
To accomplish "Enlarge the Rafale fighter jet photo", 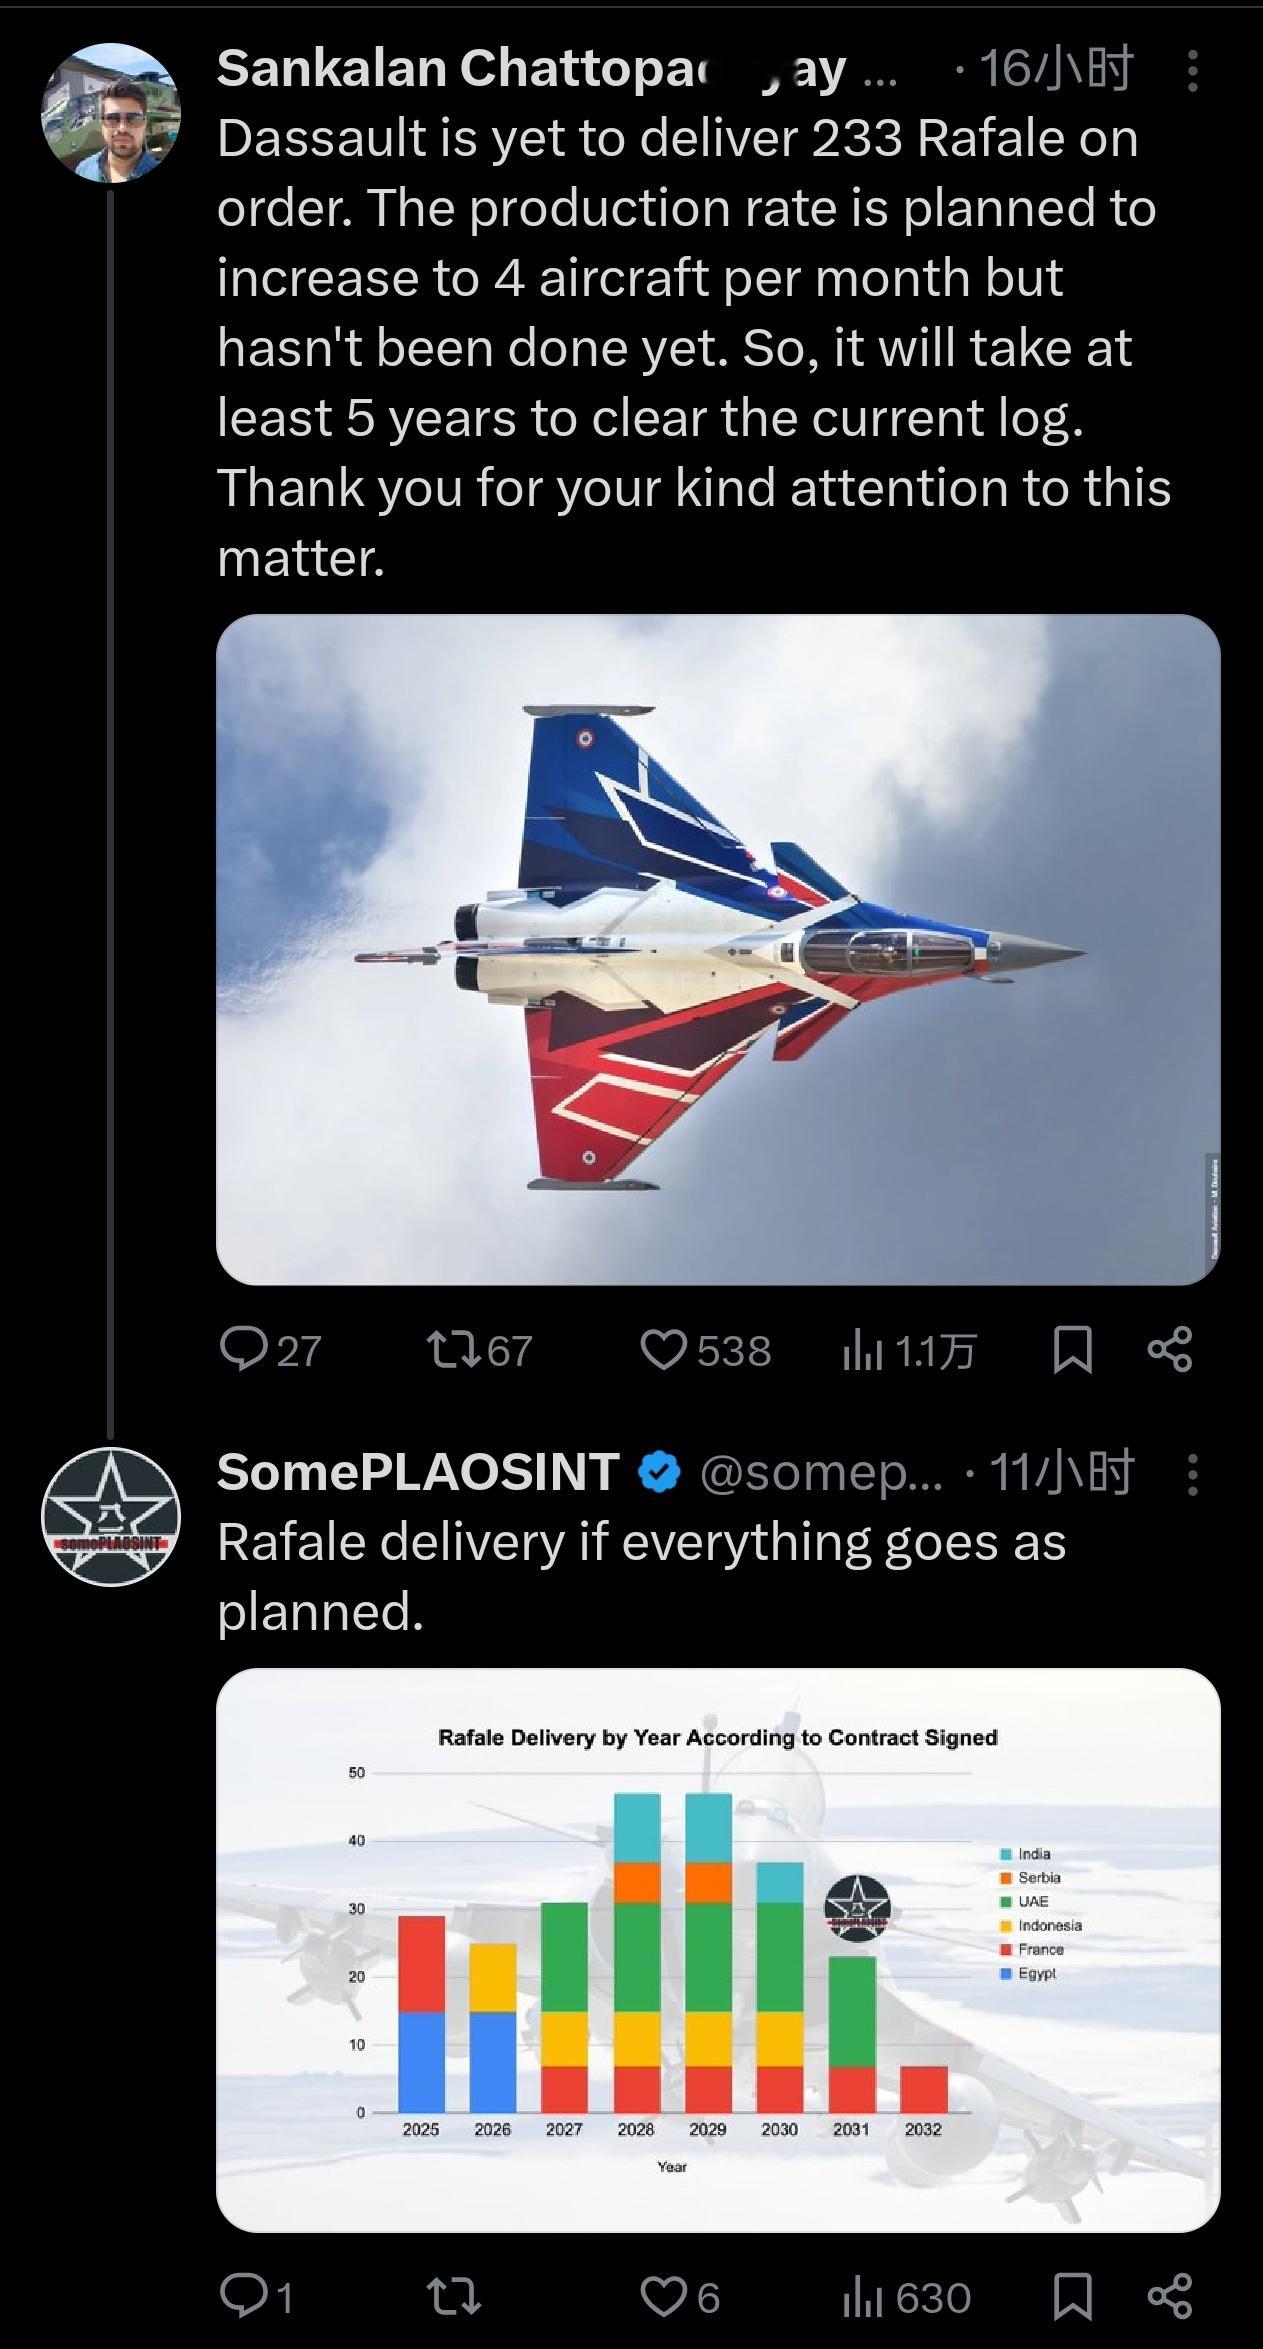I will point(718,949).
